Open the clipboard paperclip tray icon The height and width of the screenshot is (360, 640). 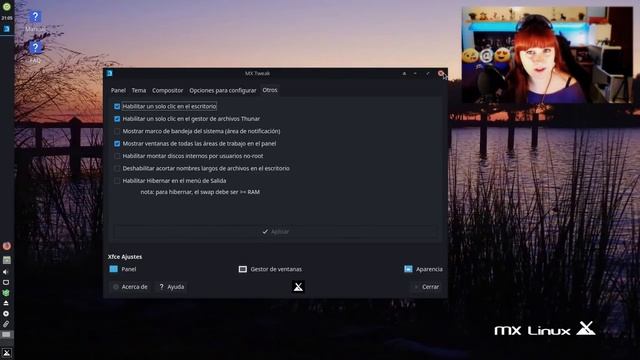[x=6, y=324]
